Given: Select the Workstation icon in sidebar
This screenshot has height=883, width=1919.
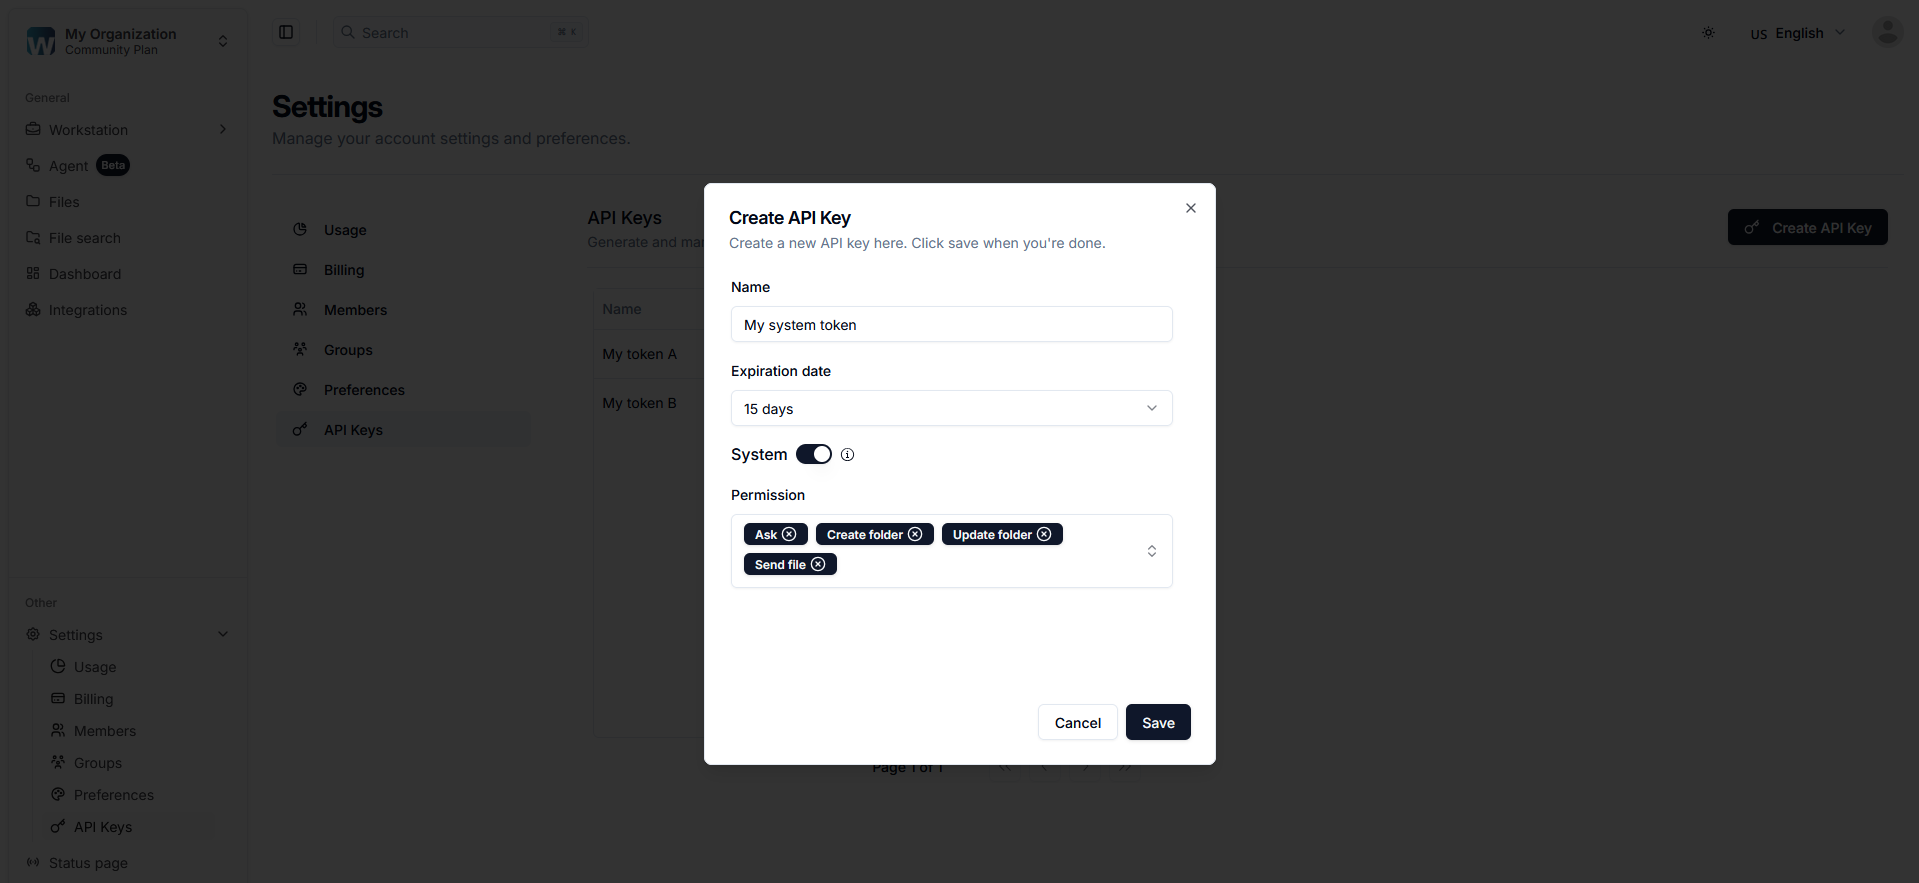Looking at the screenshot, I should click(32, 129).
